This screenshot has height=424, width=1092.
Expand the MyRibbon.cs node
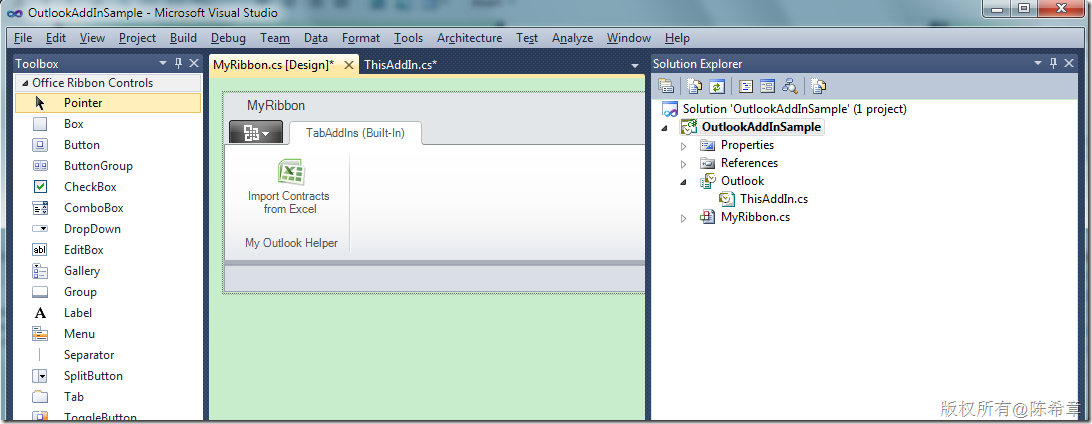coord(683,218)
